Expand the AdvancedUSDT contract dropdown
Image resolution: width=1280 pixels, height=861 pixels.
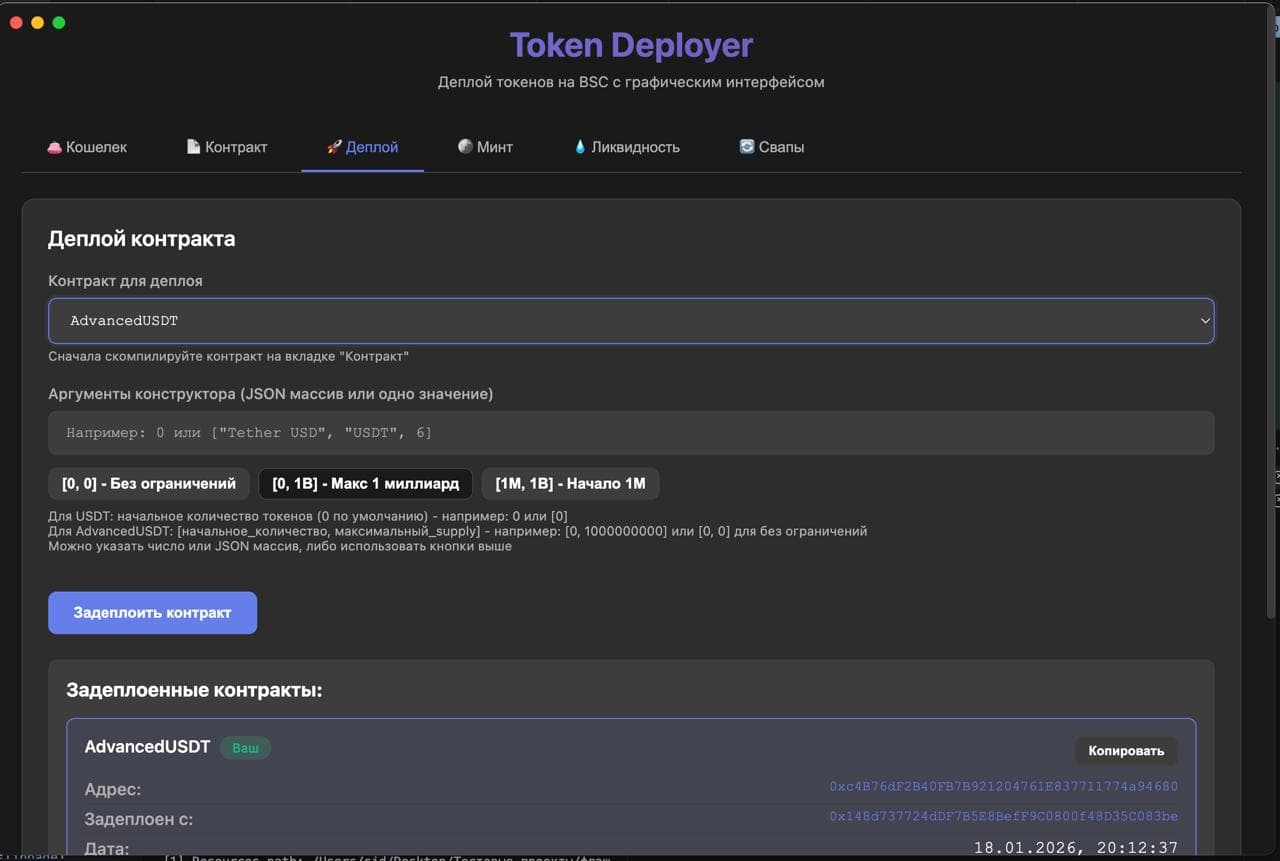click(x=630, y=321)
